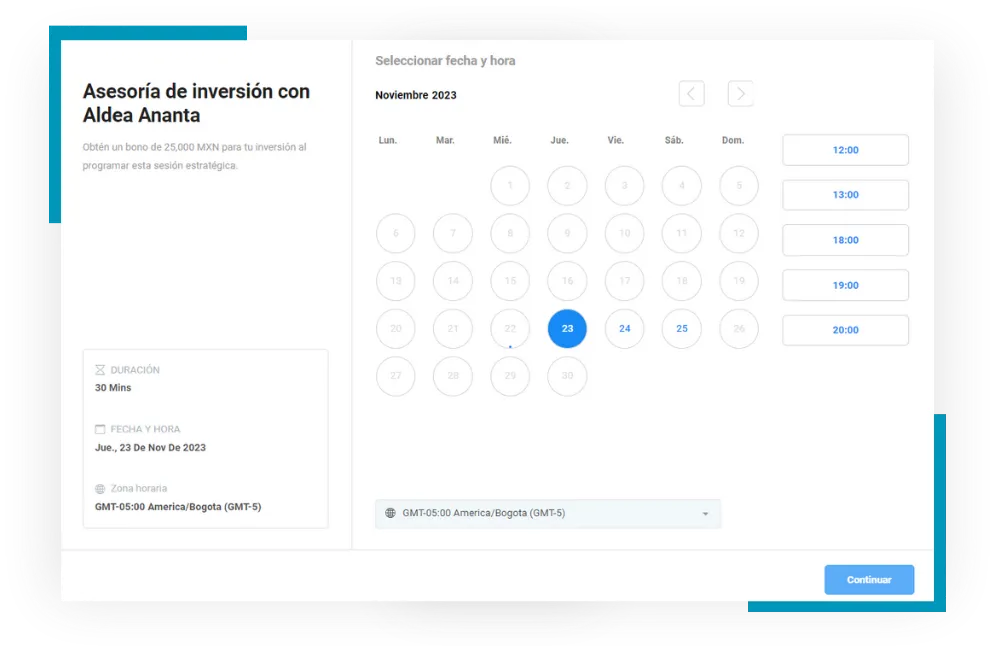Click 'Jue., 23 De Nov De 2023' text
The height and width of the screenshot is (652, 995).
pos(150,448)
